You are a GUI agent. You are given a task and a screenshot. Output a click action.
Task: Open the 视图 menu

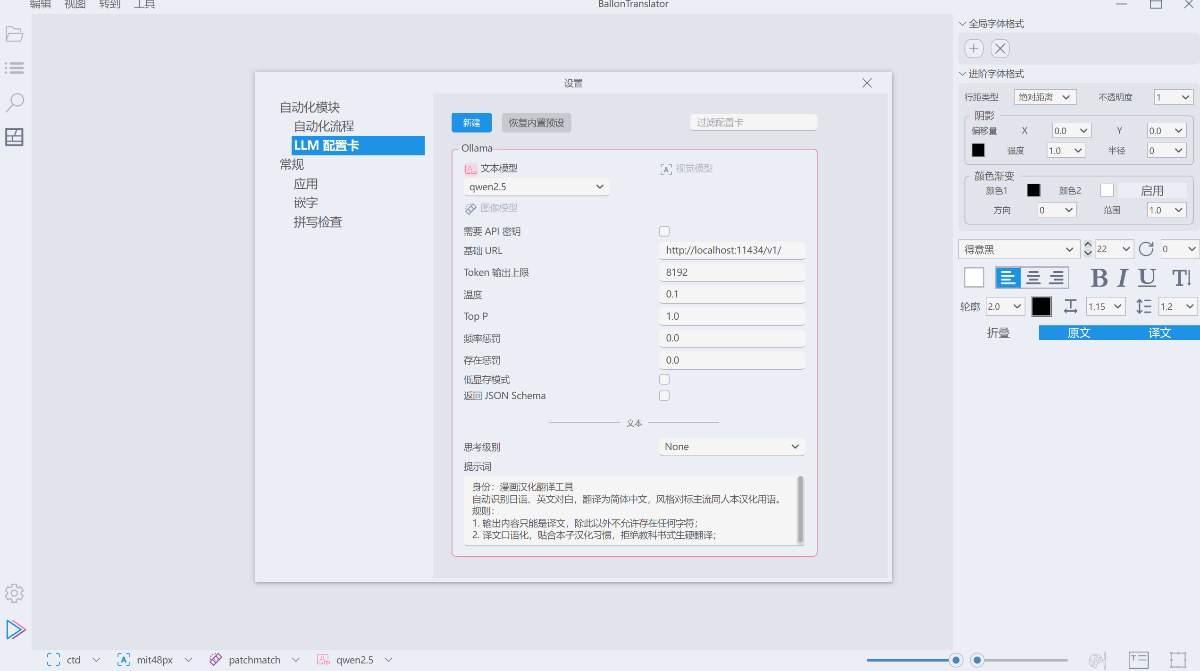click(x=75, y=4)
